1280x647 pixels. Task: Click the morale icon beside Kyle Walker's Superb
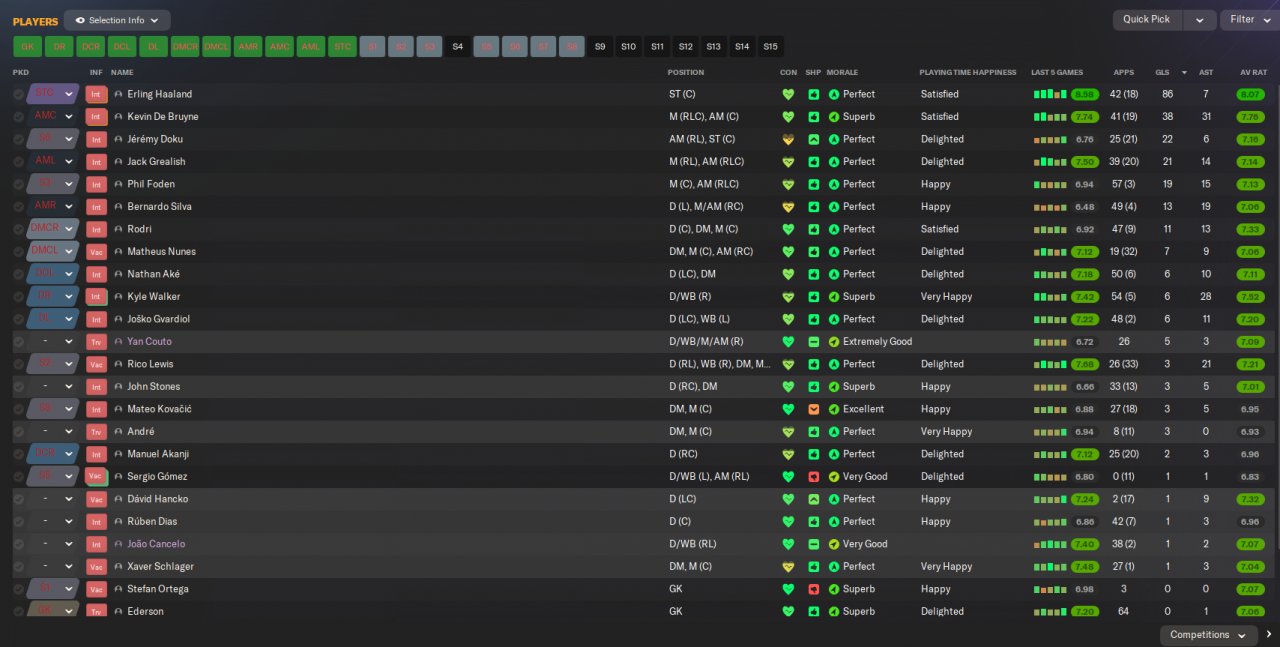coord(834,297)
